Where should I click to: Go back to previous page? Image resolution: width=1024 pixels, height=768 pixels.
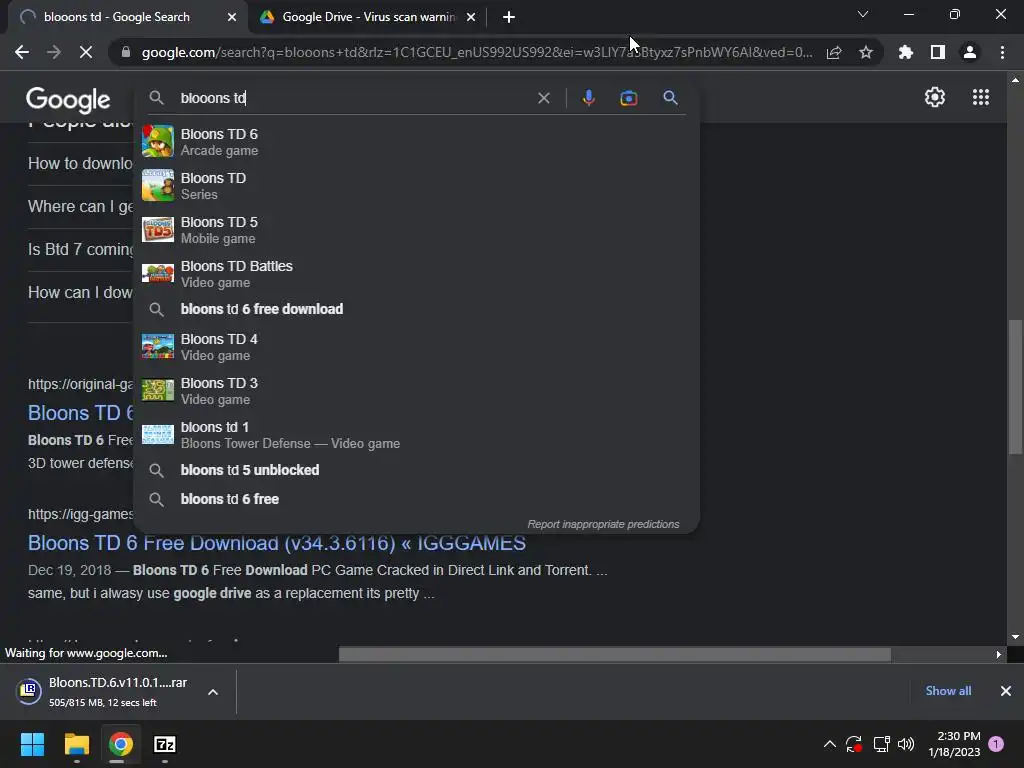[22, 52]
